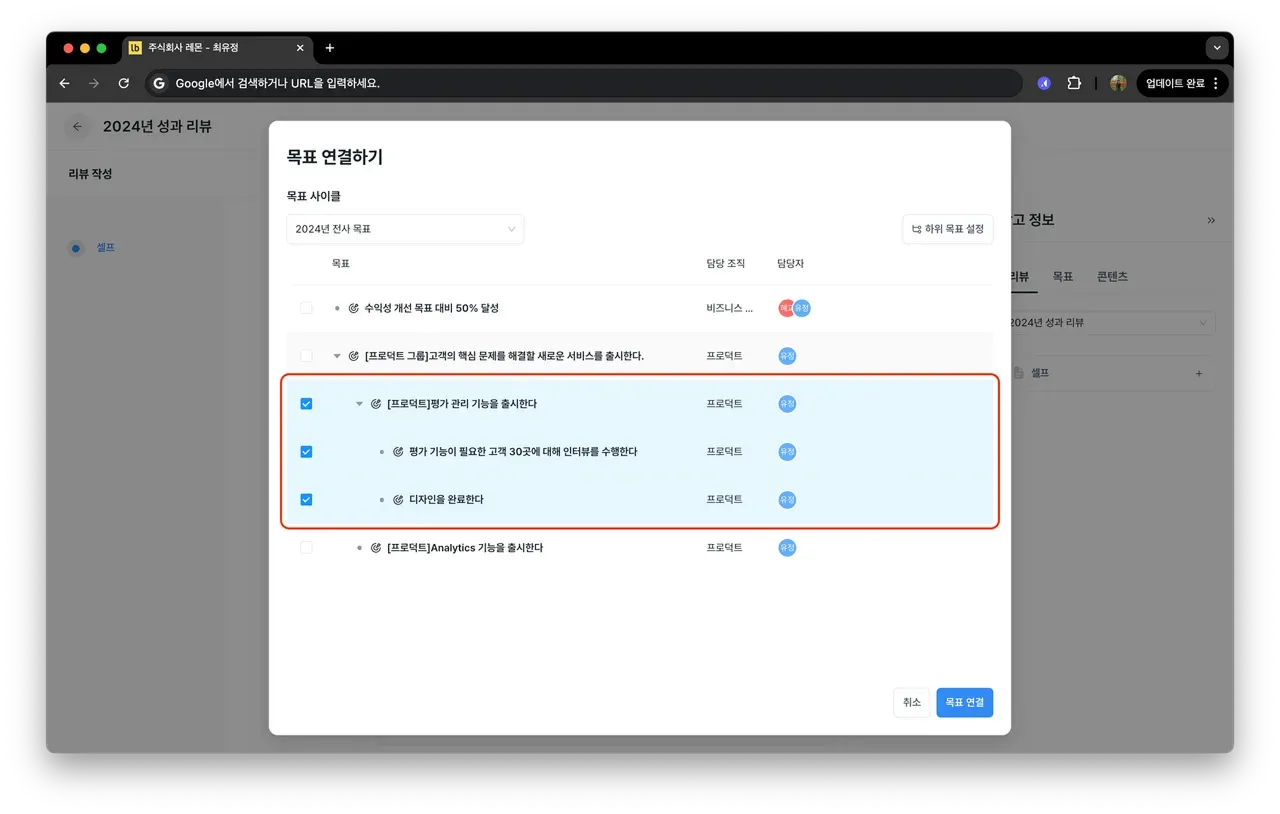The width and height of the screenshot is (1280, 814).
Task: Click the 담당자 column header
Action: click(790, 264)
